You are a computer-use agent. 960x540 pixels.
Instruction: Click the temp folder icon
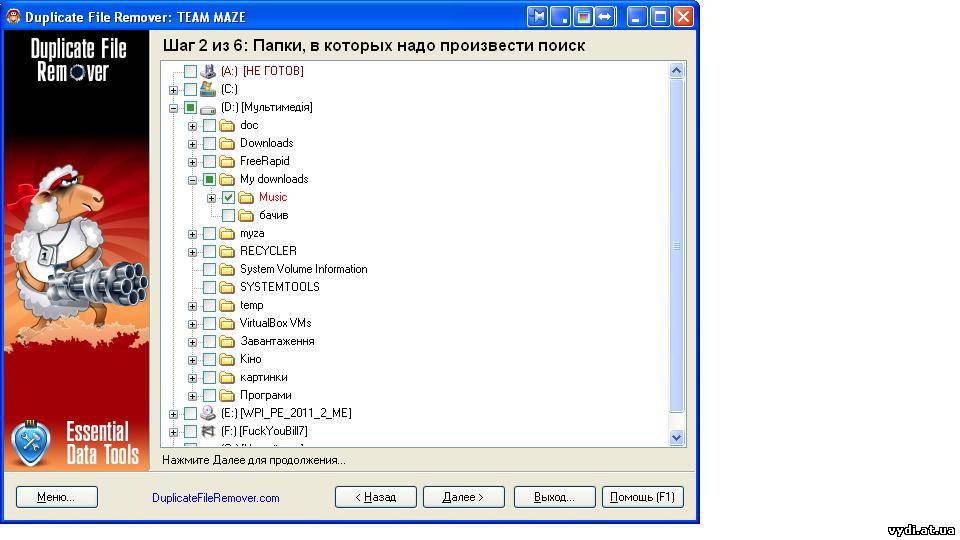point(227,306)
